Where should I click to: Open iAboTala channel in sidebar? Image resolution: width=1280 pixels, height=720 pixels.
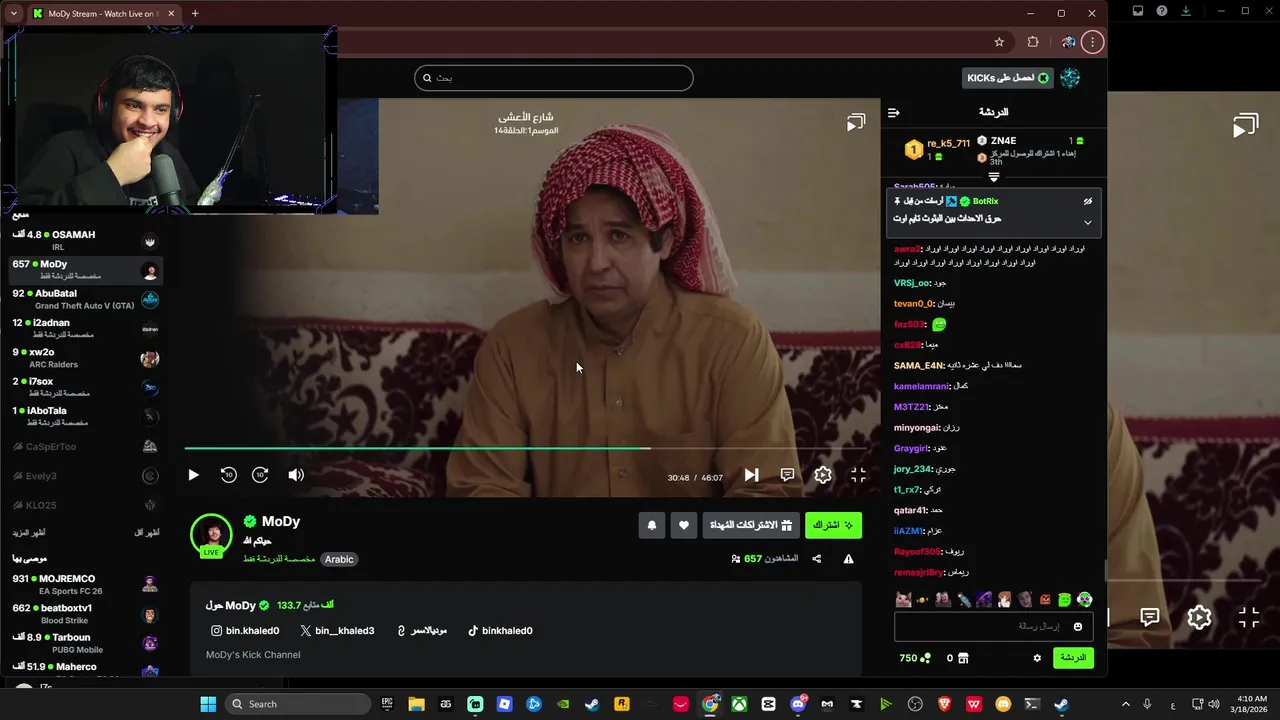(x=84, y=416)
